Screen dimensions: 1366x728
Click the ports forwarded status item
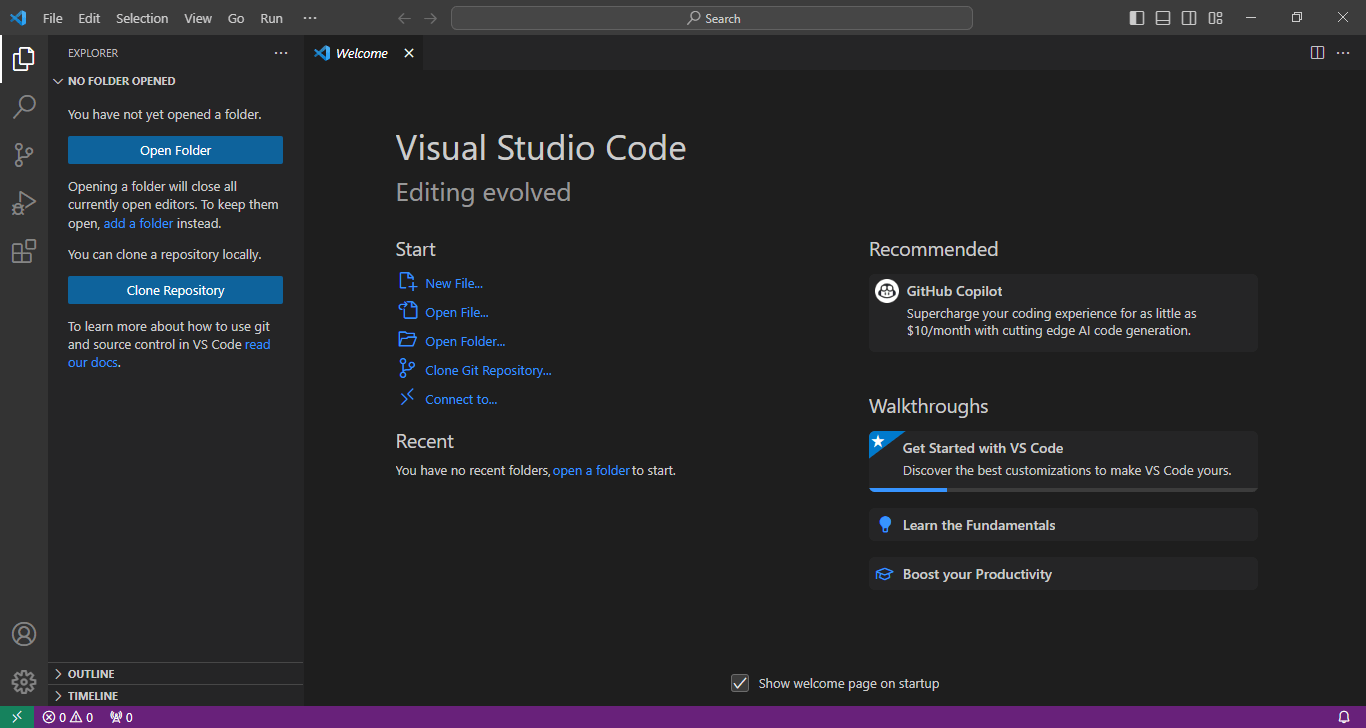(x=121, y=717)
